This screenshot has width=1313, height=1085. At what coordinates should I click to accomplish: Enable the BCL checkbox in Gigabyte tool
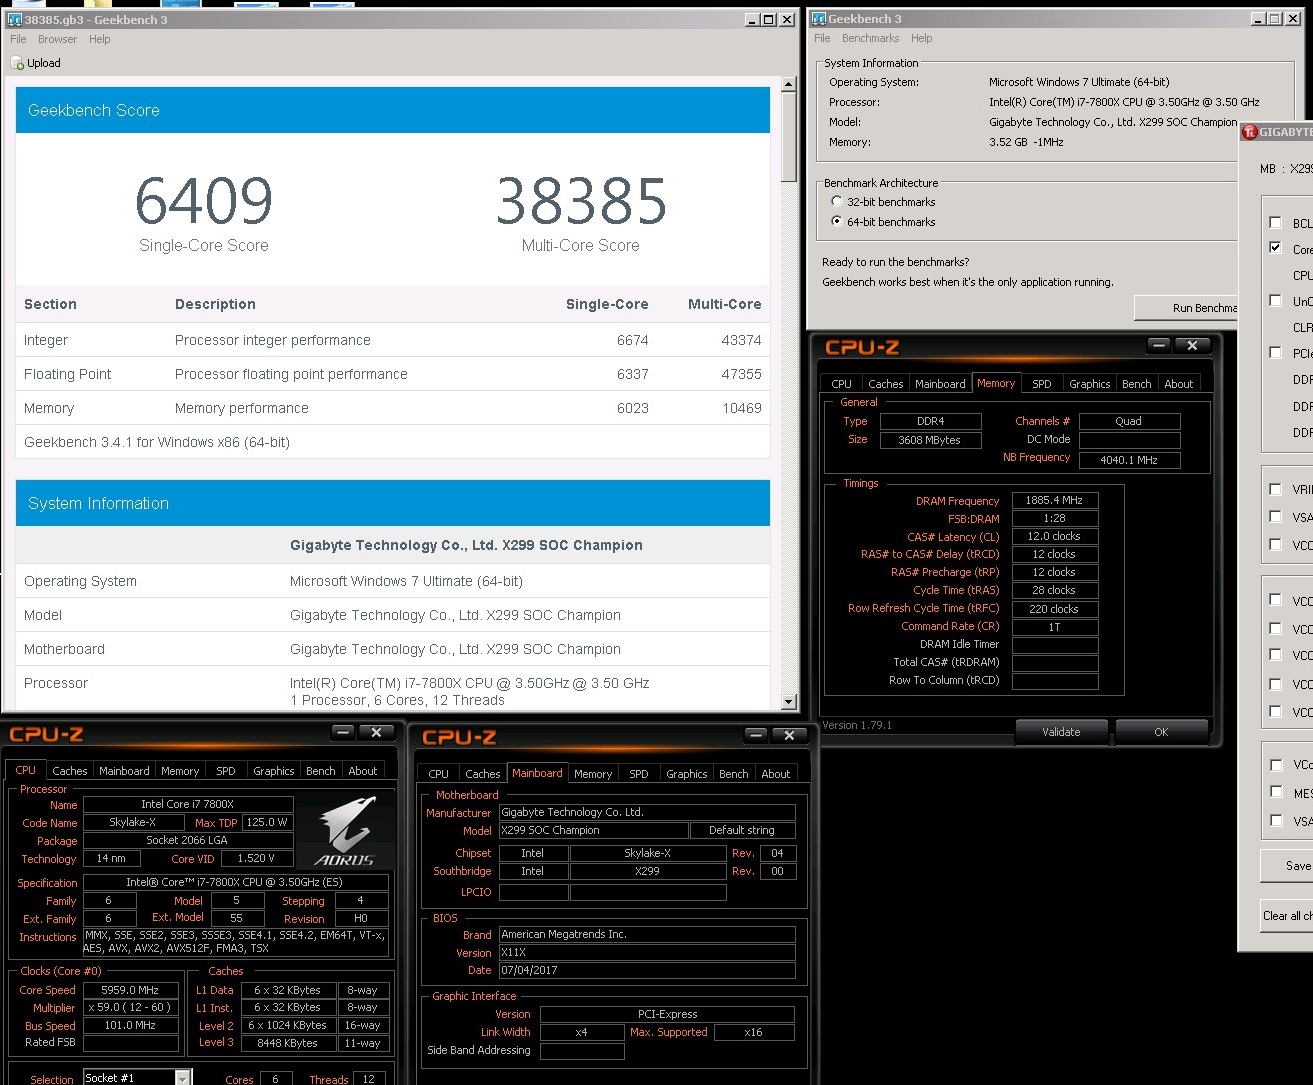pyautogui.click(x=1275, y=223)
